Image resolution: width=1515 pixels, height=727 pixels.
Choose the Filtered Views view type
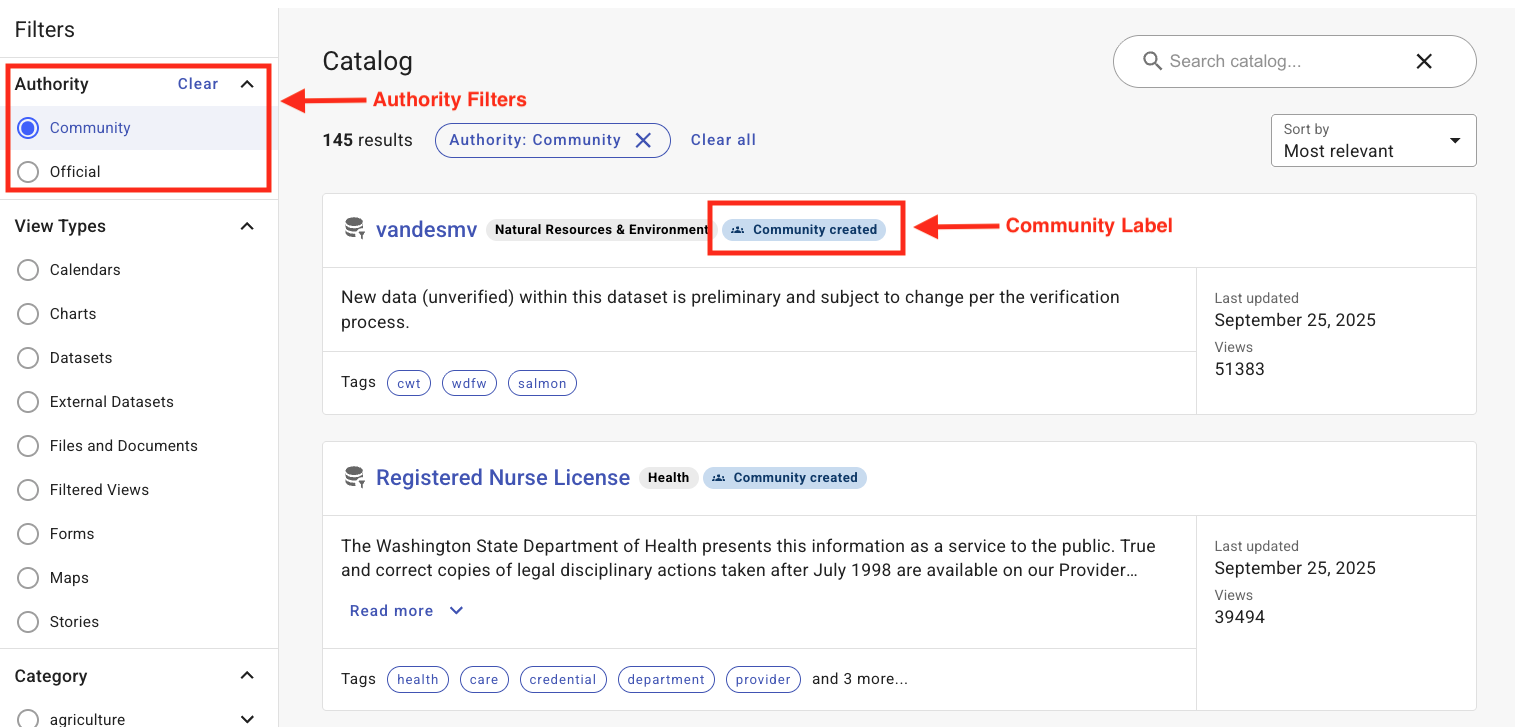pyautogui.click(x=28, y=490)
